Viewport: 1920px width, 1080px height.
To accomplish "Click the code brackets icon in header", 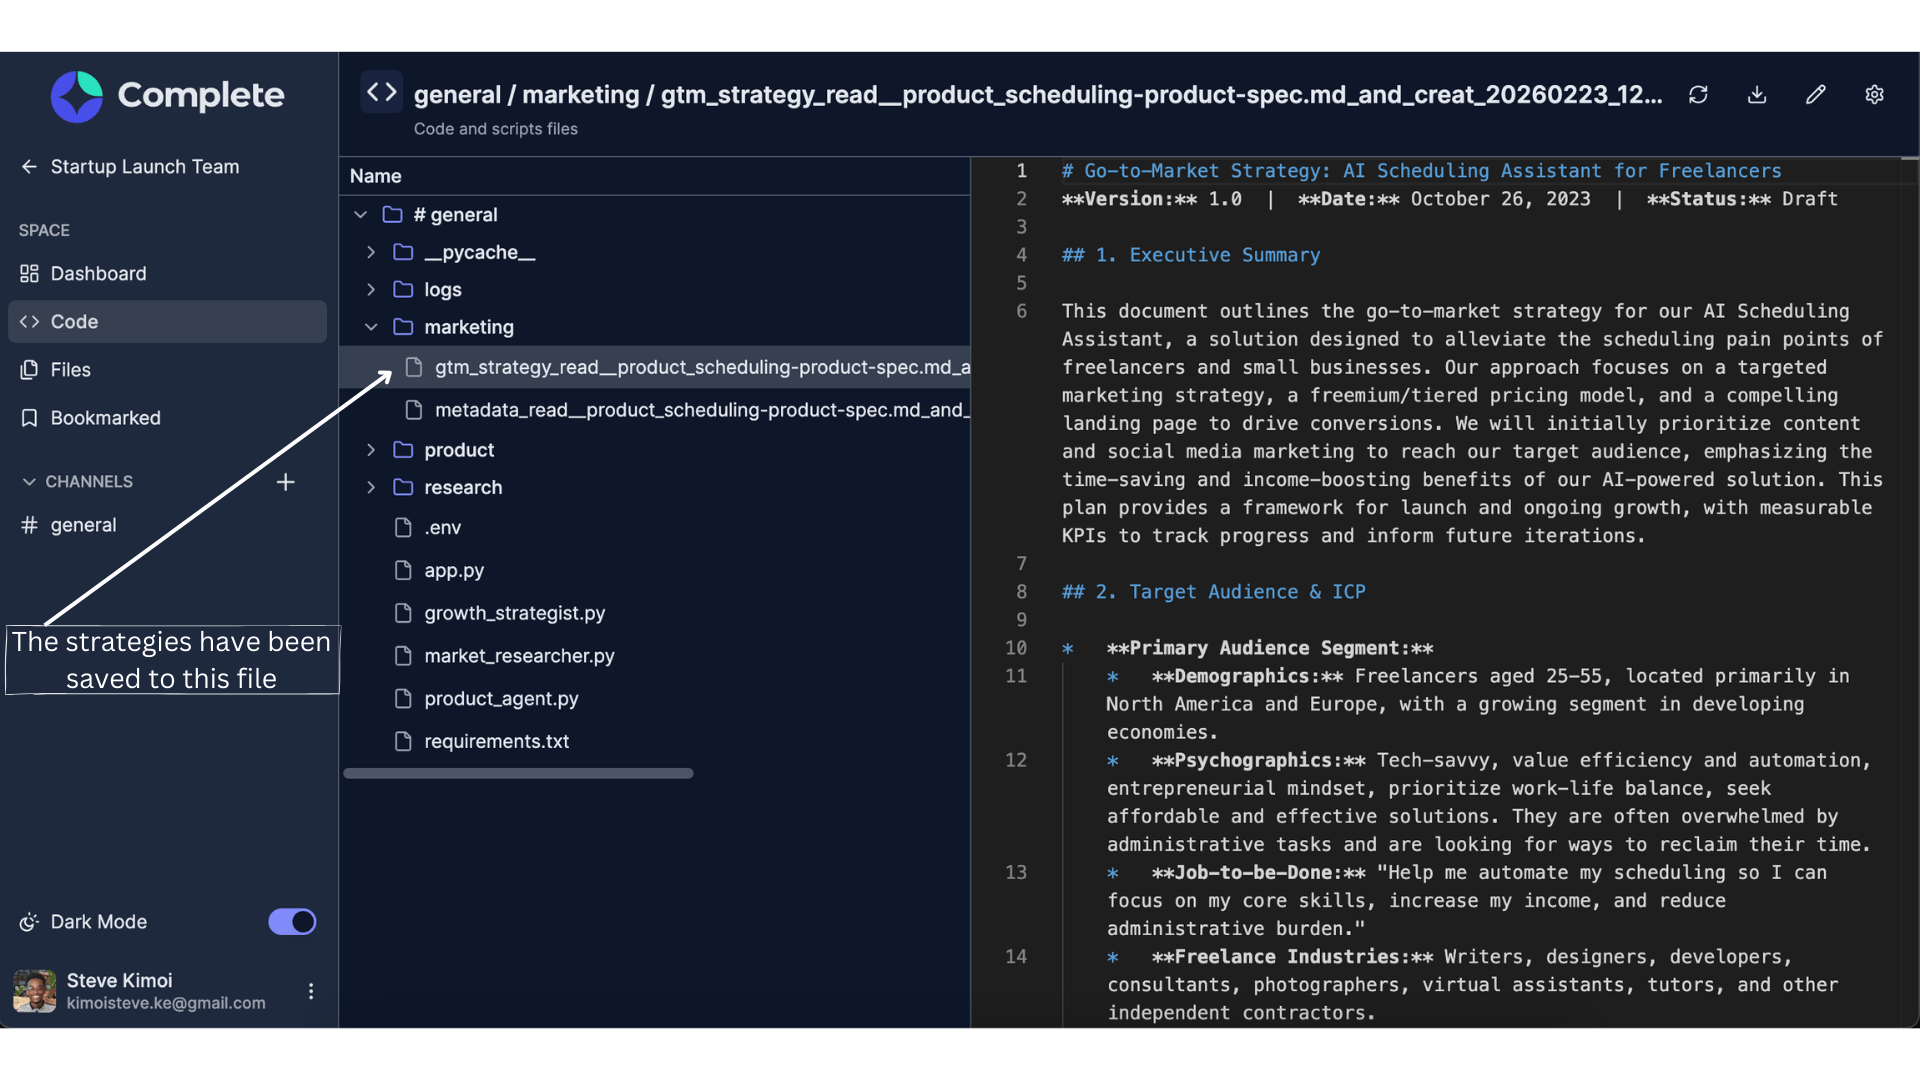I will point(381,93).
